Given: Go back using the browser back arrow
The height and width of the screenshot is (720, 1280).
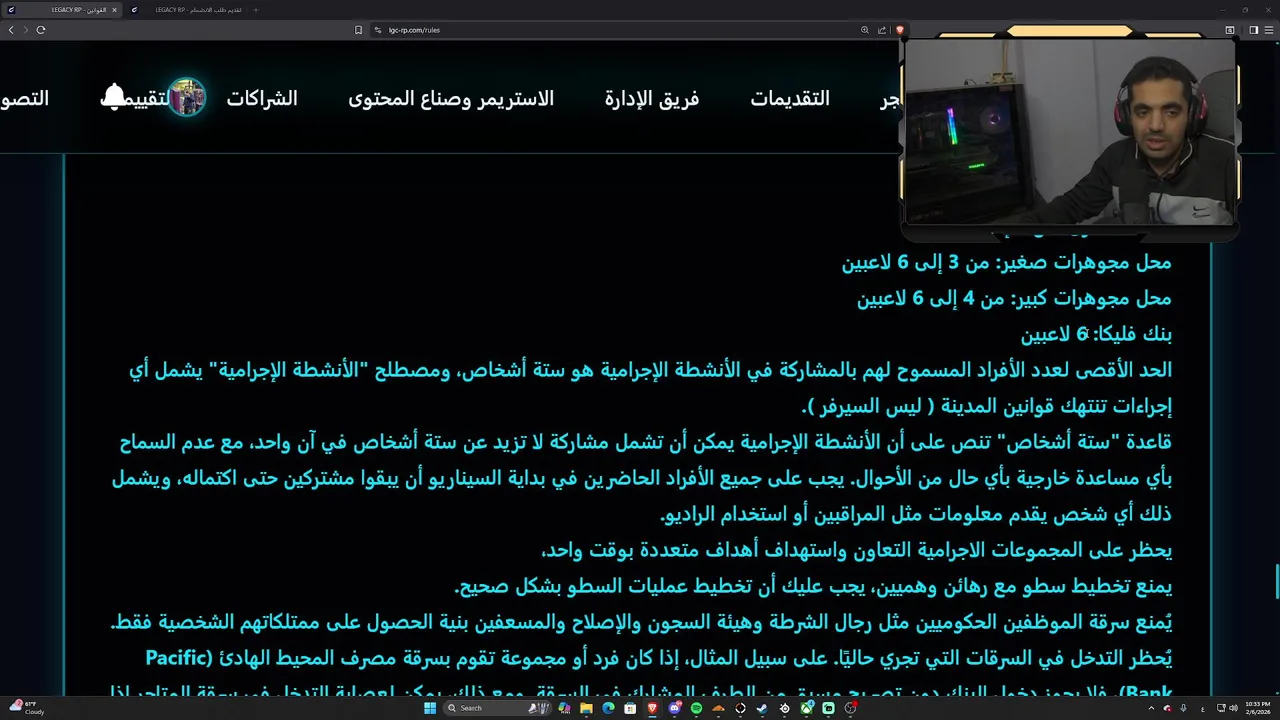Looking at the screenshot, I should tap(11, 30).
